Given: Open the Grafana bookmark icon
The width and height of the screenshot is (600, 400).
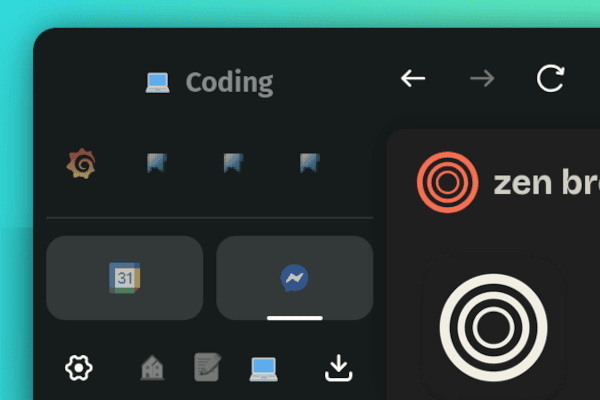Looking at the screenshot, I should pyautogui.click(x=81, y=163).
